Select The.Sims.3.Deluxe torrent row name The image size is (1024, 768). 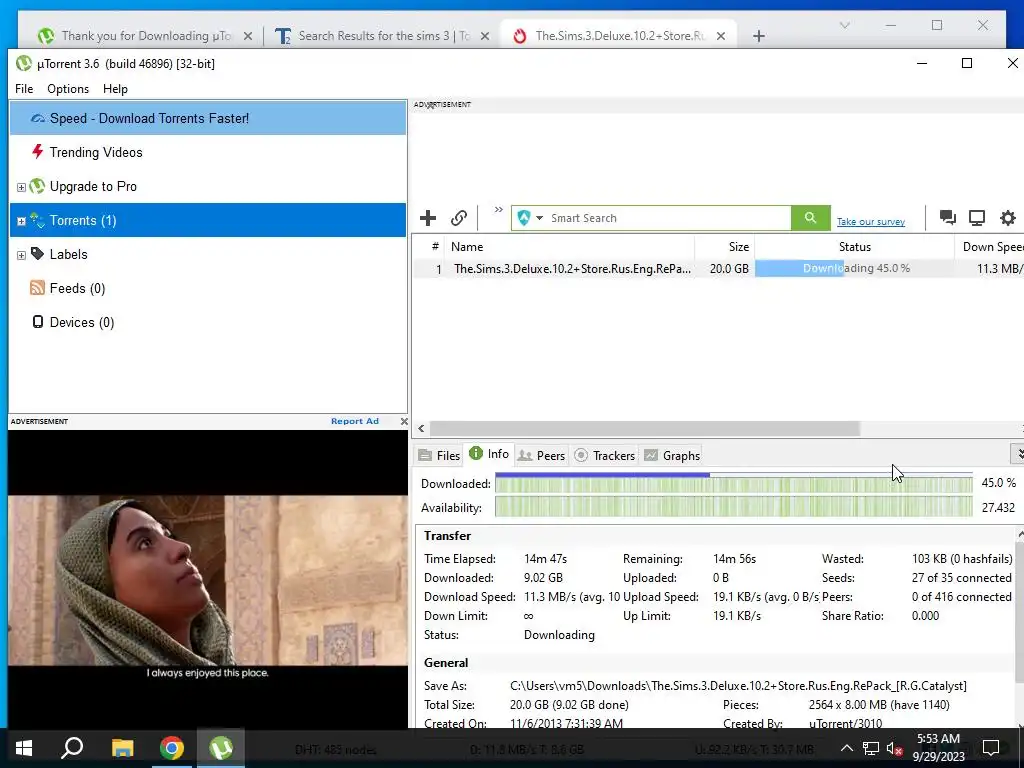coord(572,268)
